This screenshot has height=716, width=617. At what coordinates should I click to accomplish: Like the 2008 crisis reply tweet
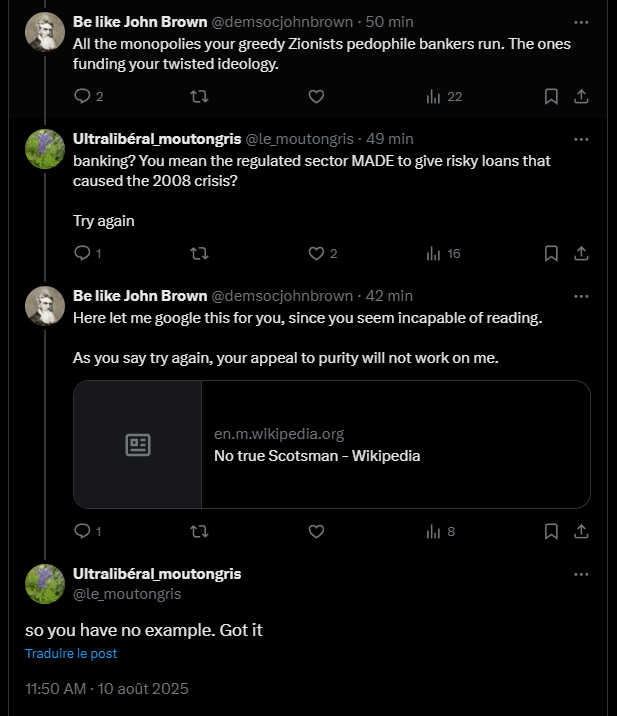point(316,254)
